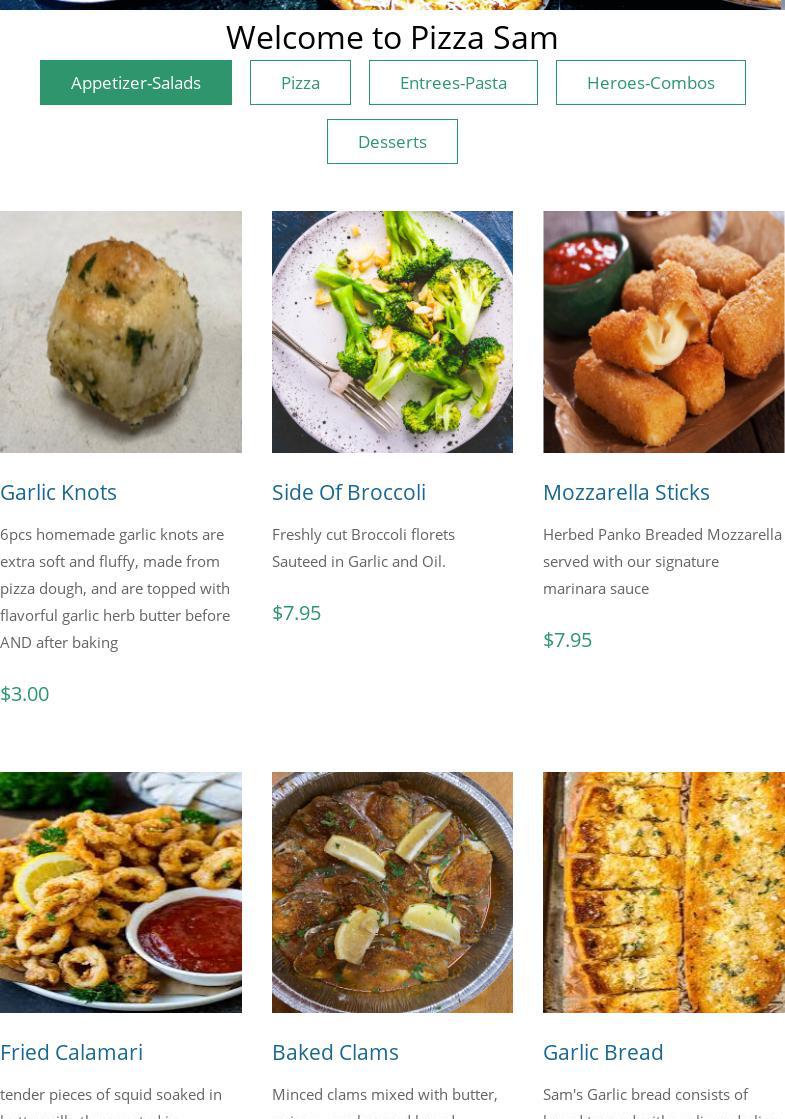Click the Garlic Knots photo
The image size is (785, 1119).
[121, 332]
